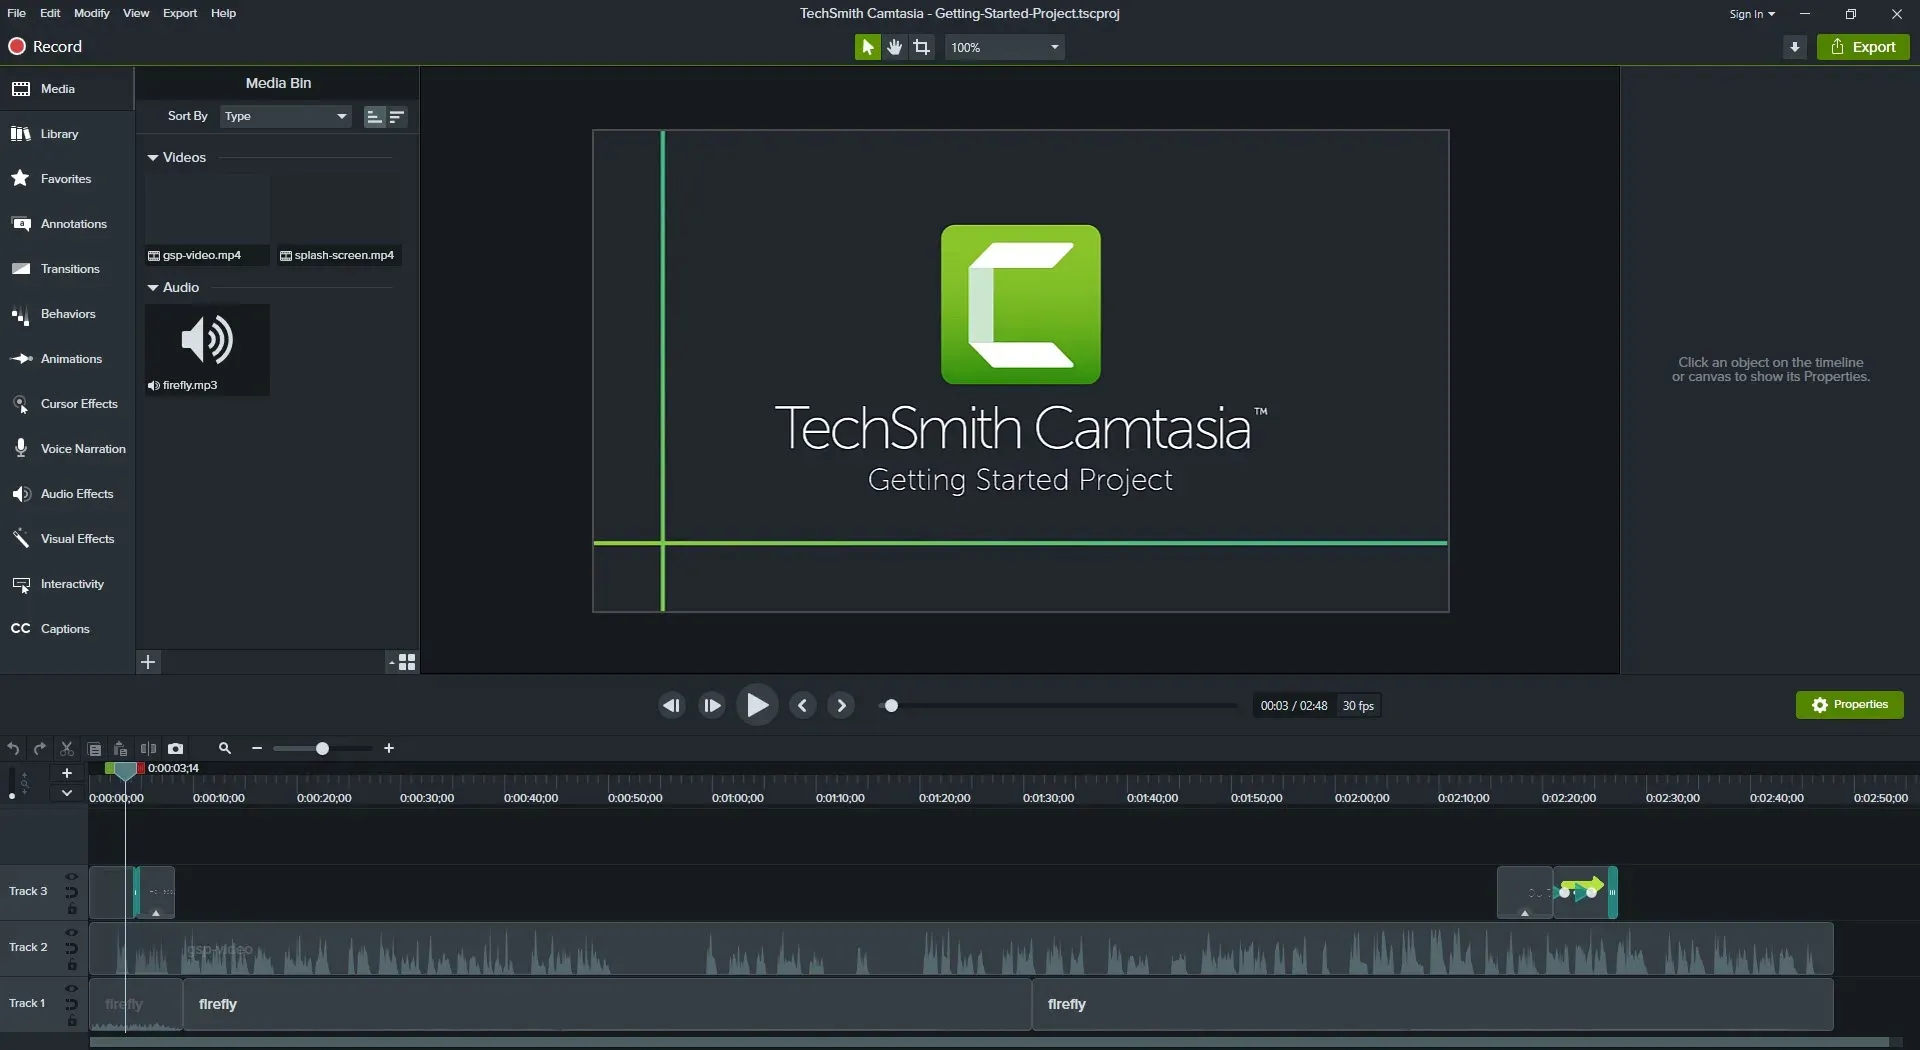Click the Captions CC icon
Viewport: 1920px width, 1050px height.
21,629
